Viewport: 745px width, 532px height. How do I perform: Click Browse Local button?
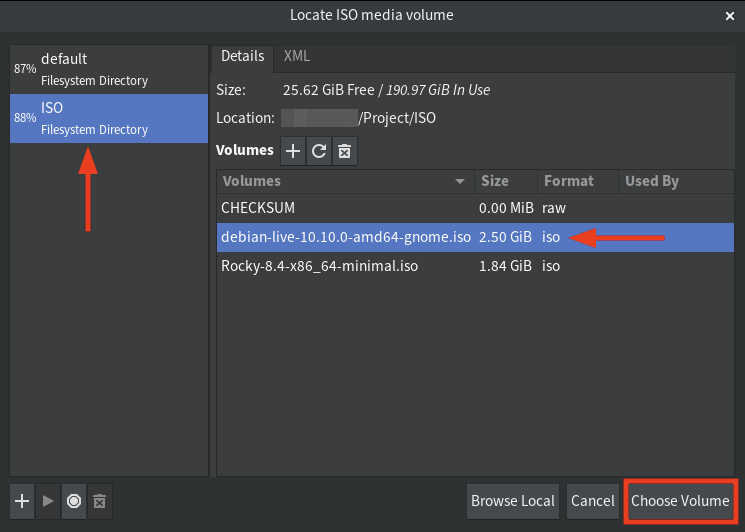click(x=513, y=501)
